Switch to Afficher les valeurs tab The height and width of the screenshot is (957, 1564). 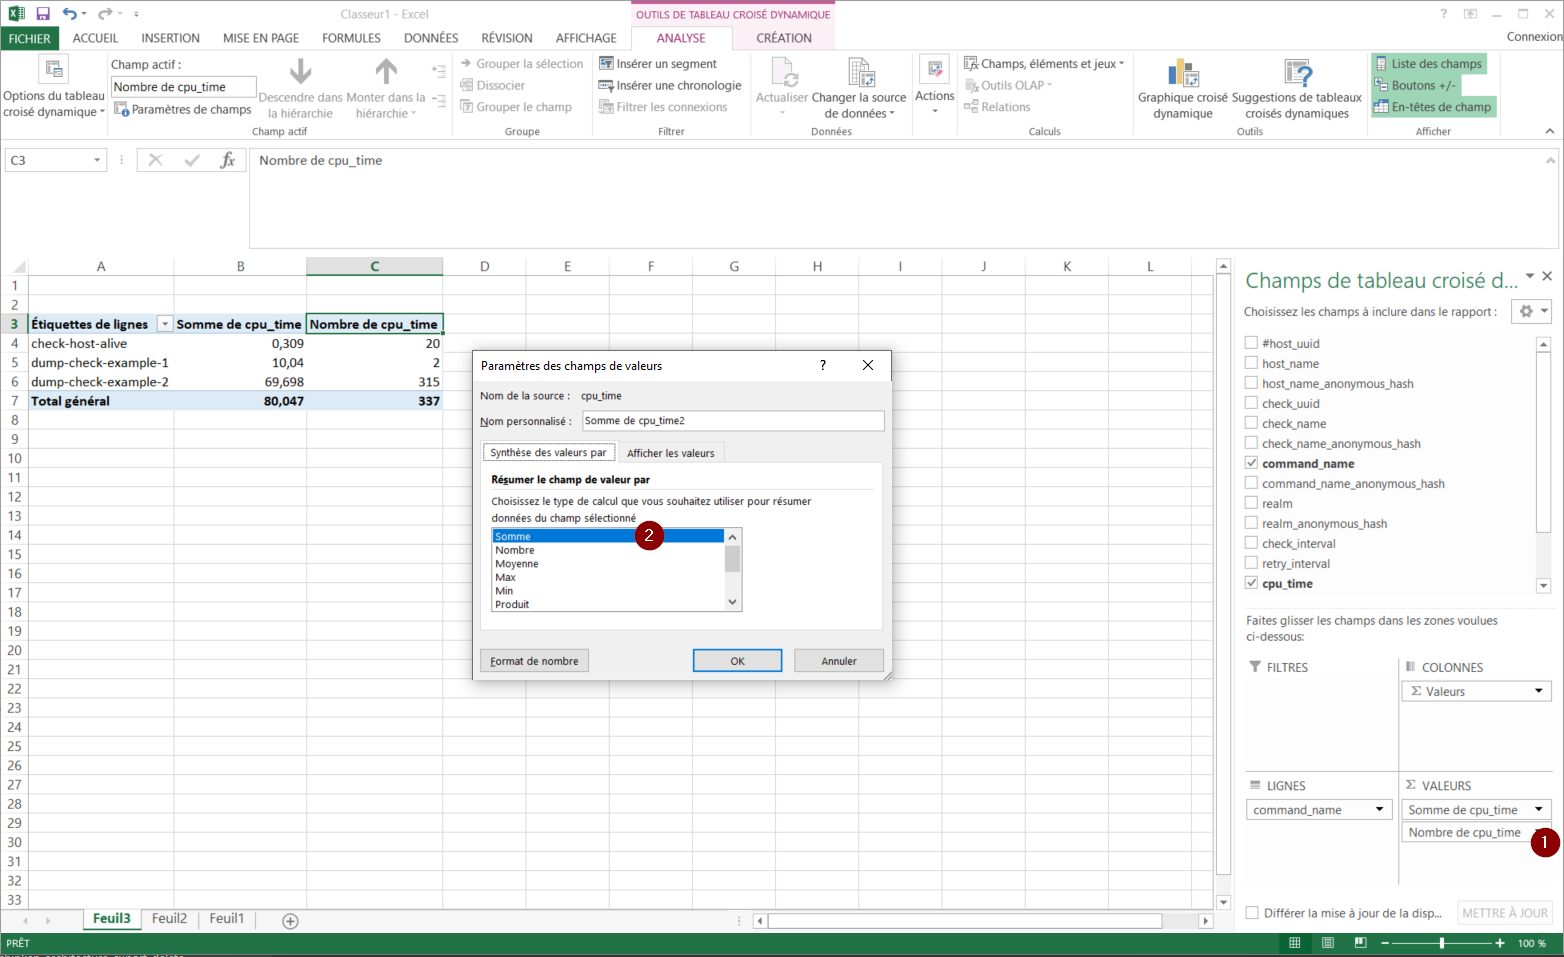(670, 453)
